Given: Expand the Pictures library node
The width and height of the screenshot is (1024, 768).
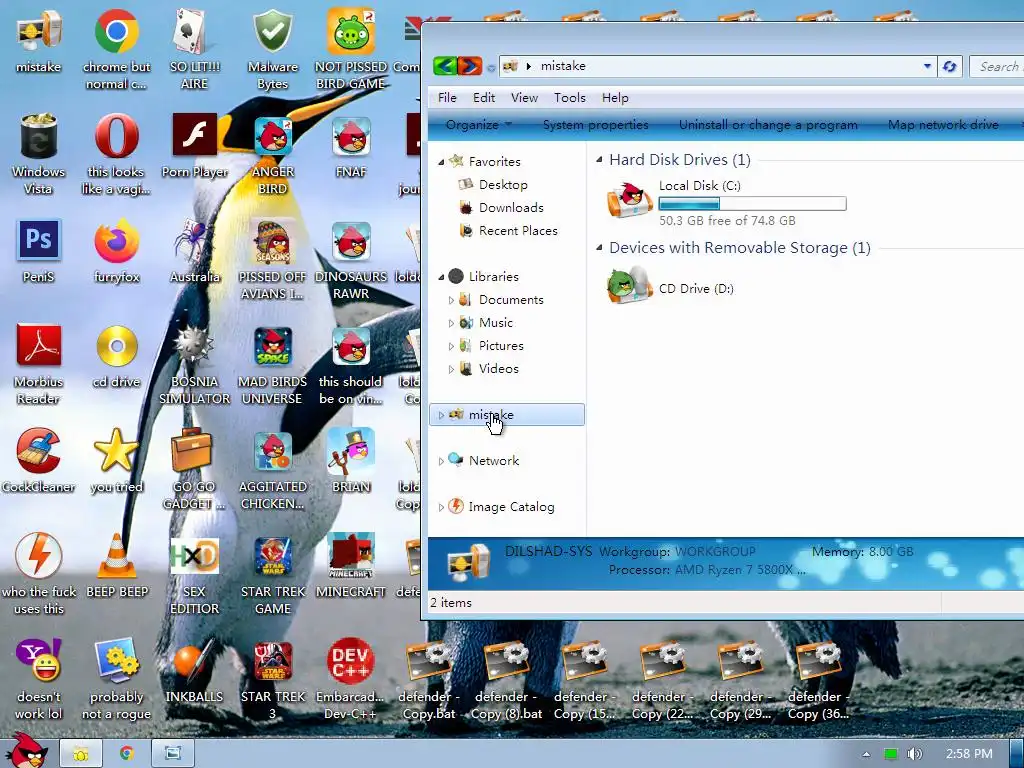Looking at the screenshot, I should click(451, 345).
